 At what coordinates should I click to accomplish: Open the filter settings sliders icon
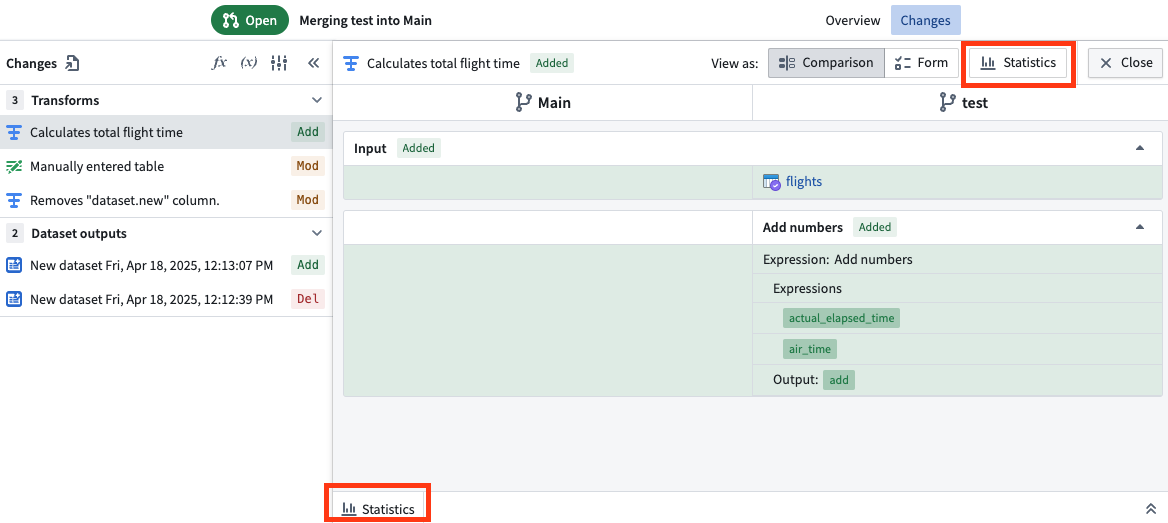coord(279,63)
